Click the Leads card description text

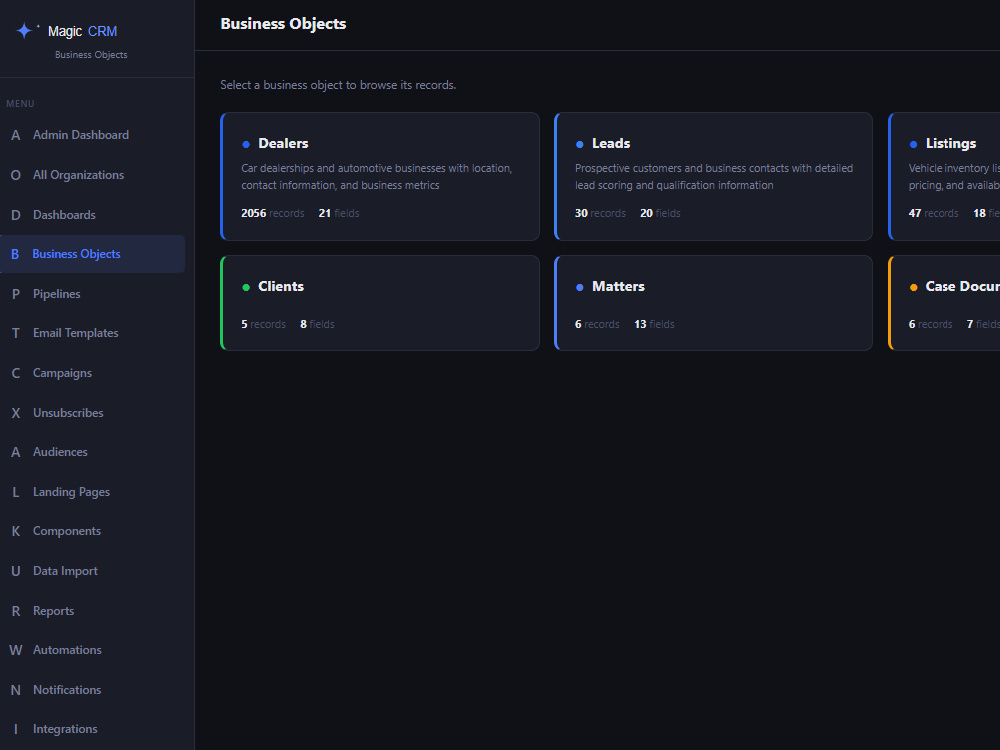click(714, 177)
